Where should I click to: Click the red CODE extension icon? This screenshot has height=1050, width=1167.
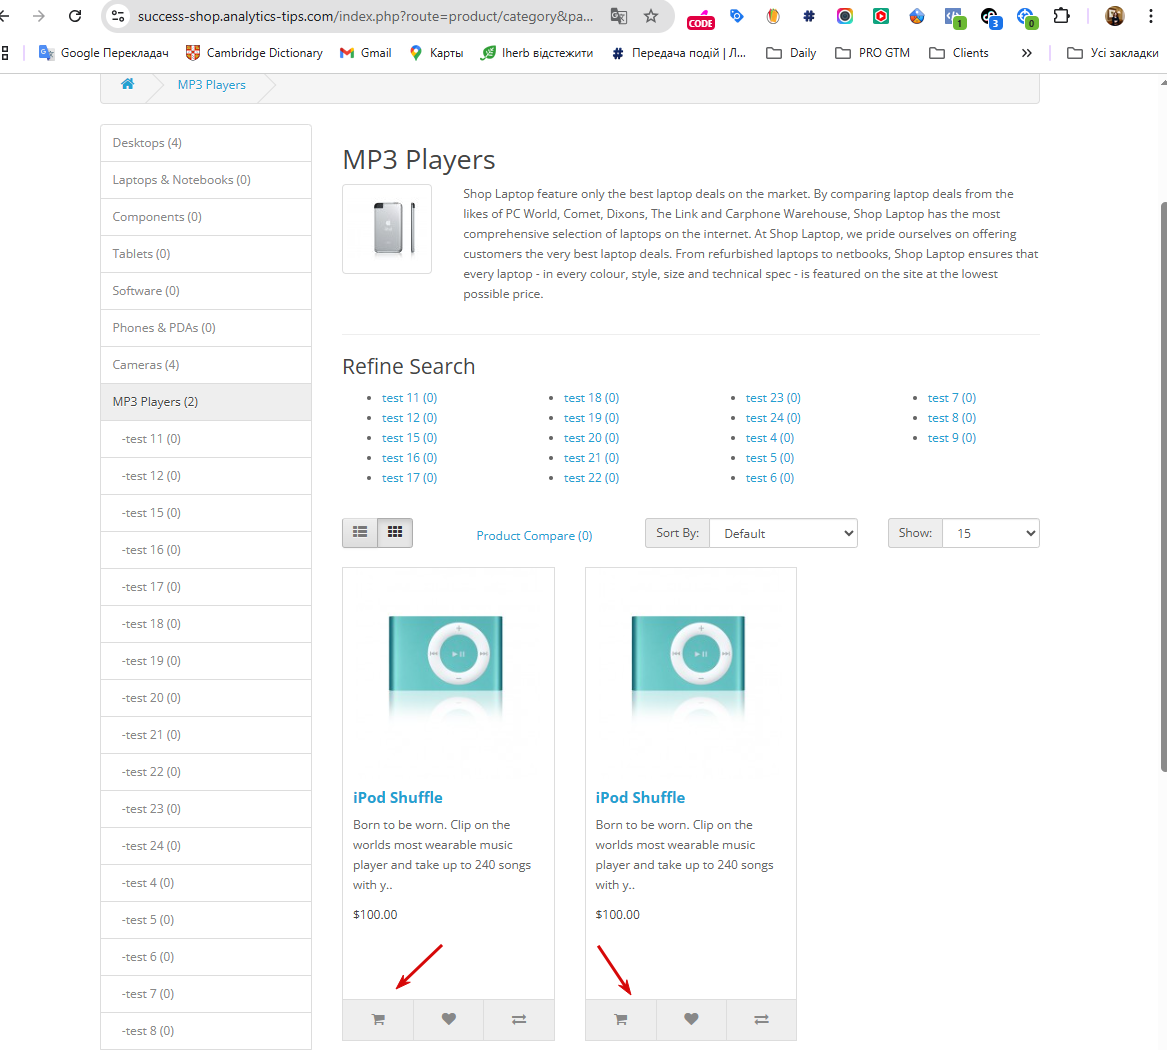click(x=700, y=20)
